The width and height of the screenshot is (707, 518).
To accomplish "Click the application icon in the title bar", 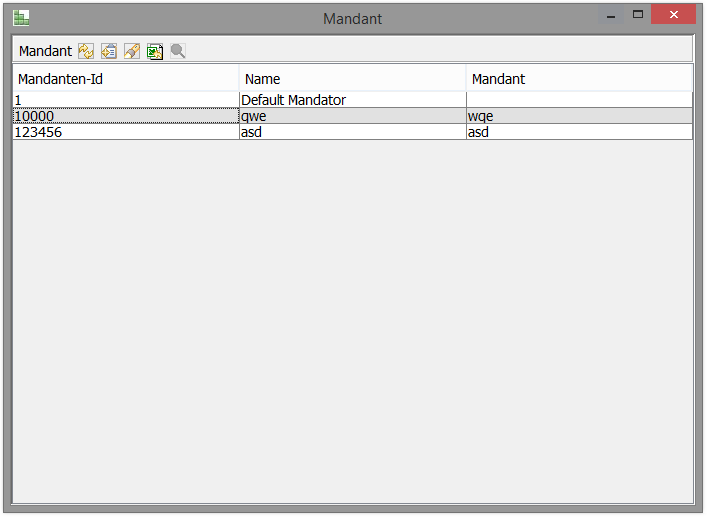I will click(21, 17).
